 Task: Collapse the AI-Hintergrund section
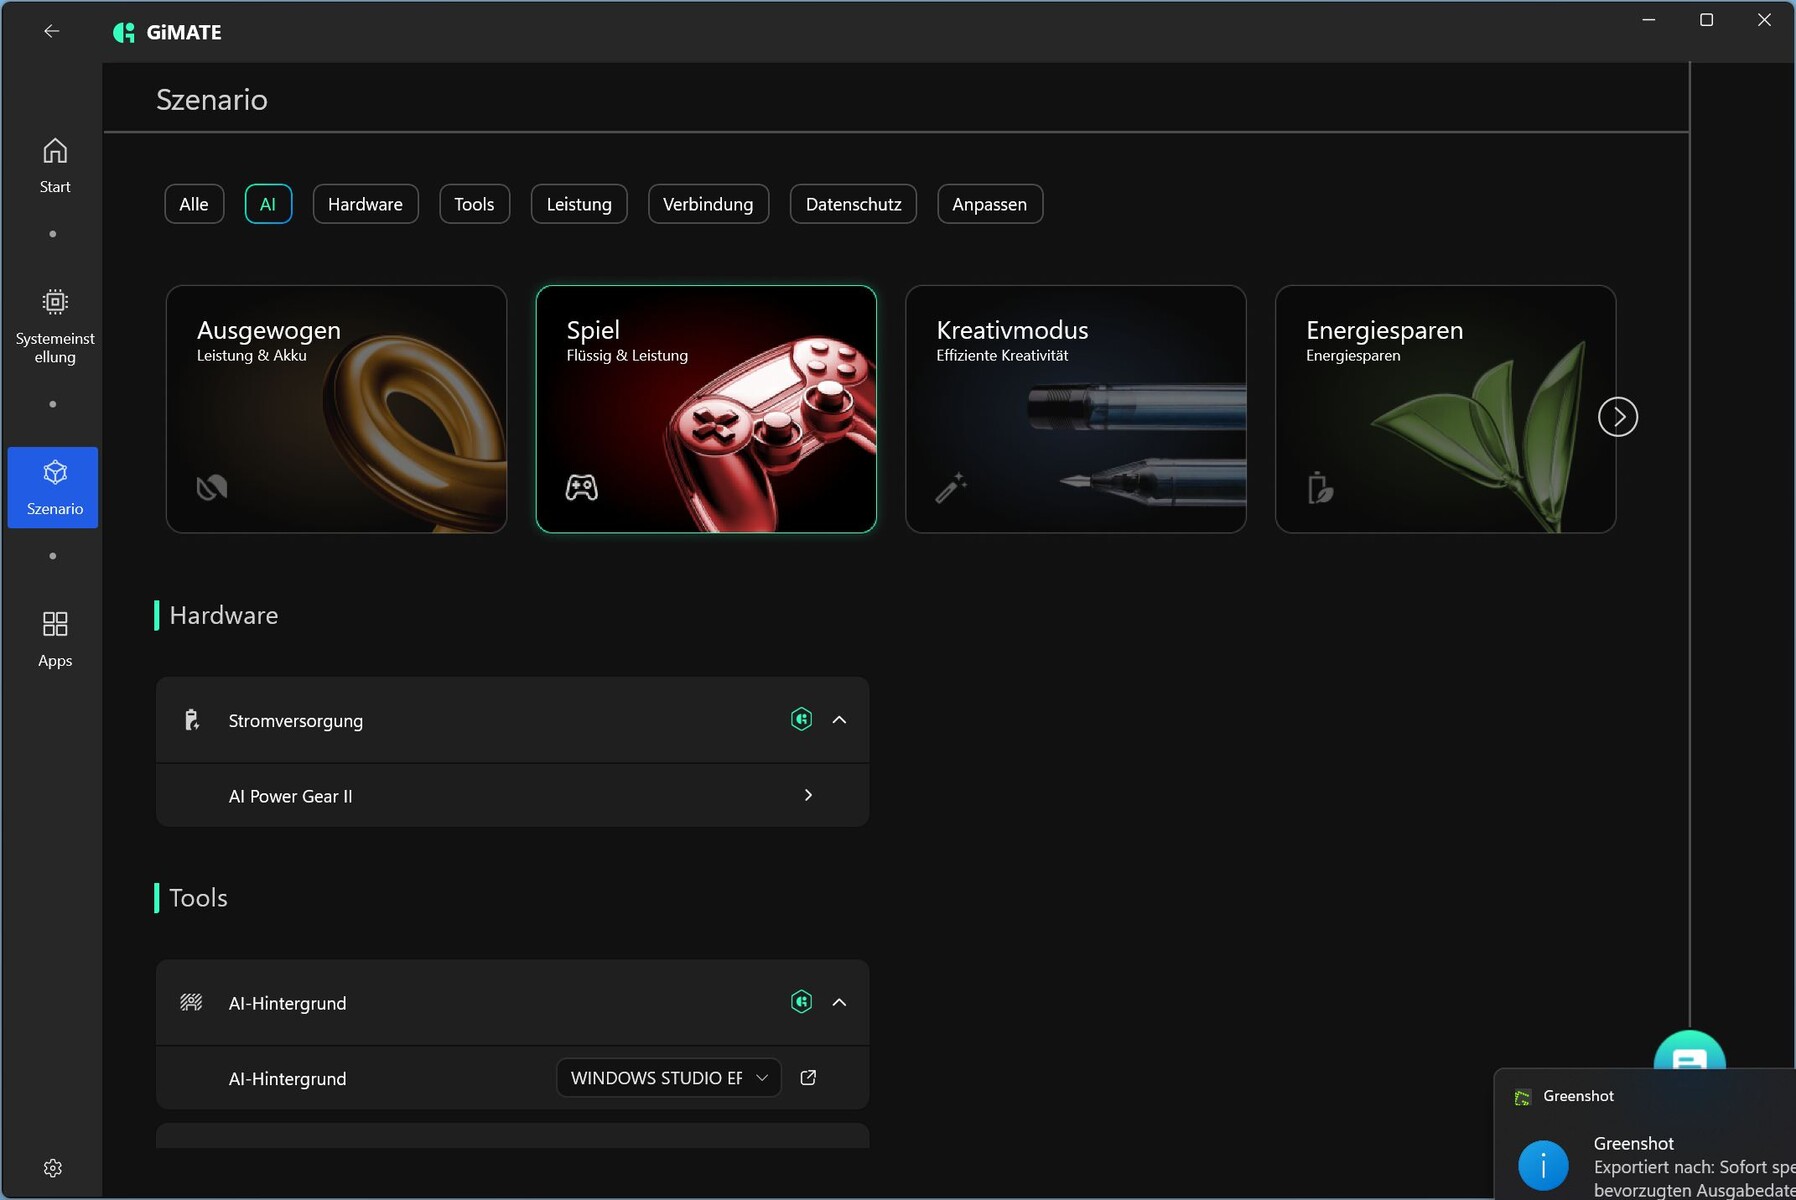click(839, 1002)
